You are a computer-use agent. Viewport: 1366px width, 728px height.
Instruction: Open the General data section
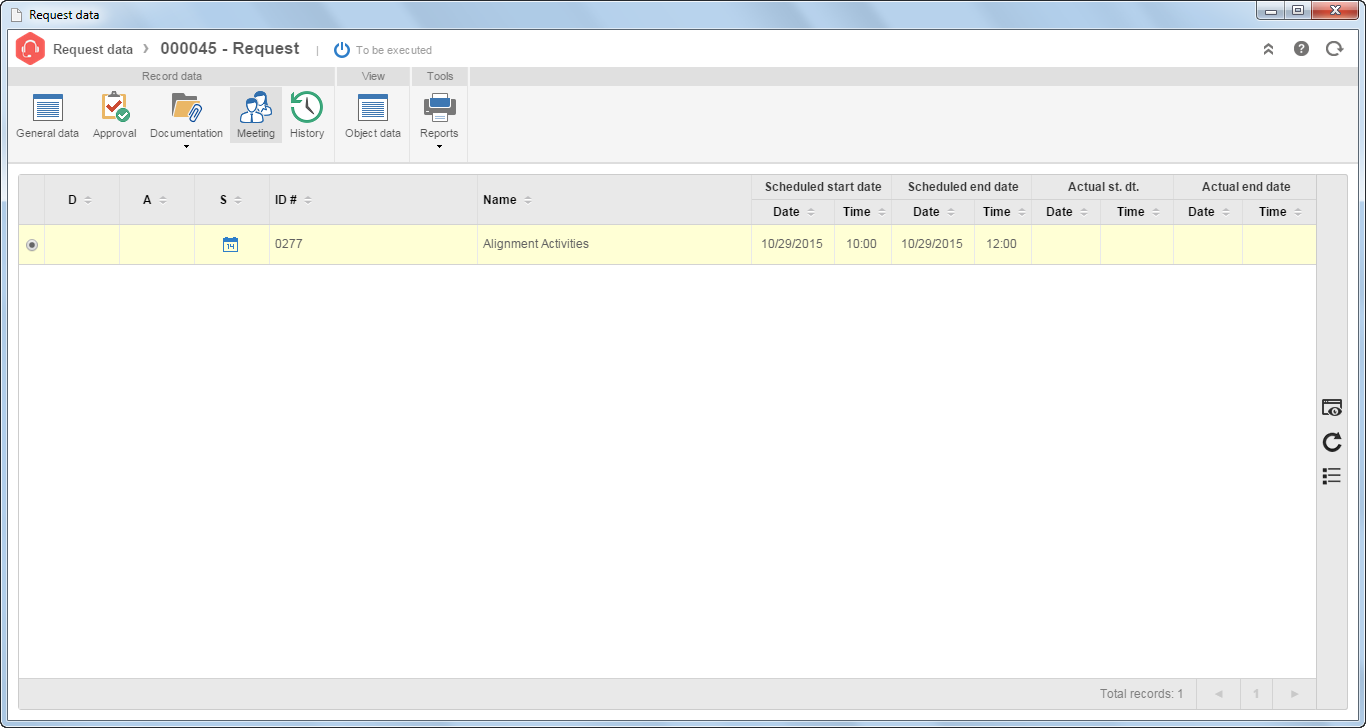(47, 116)
